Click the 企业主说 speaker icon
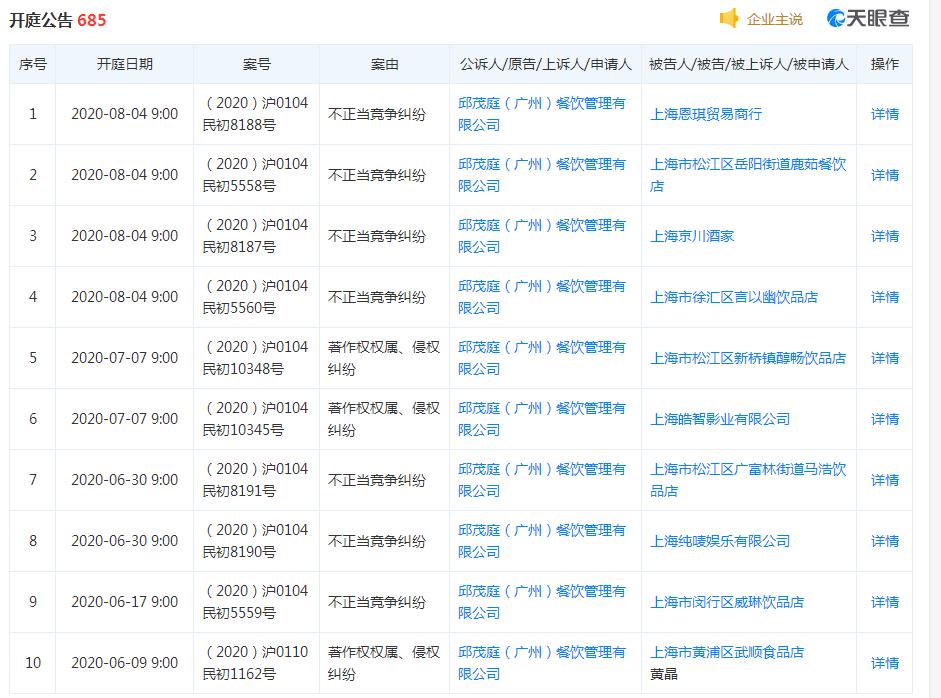The image size is (941, 698). pos(729,19)
